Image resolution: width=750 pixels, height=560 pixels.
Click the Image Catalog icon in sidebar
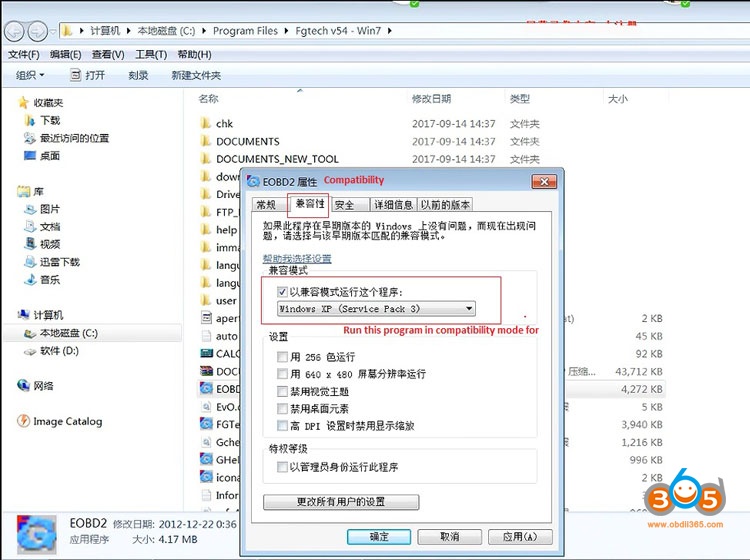pos(23,421)
